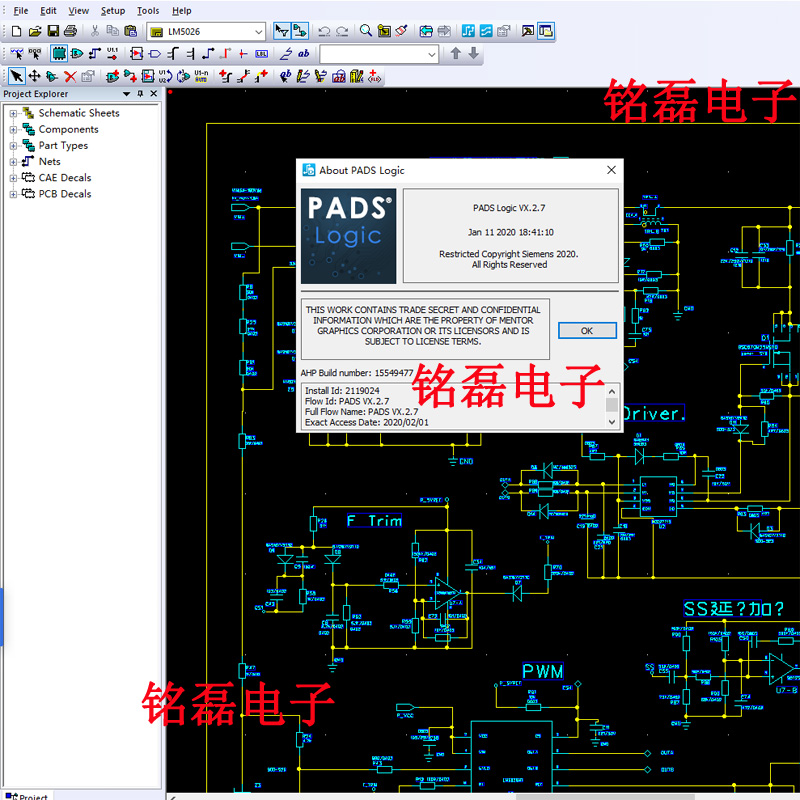Click the up arrow toolbar button

point(456,53)
